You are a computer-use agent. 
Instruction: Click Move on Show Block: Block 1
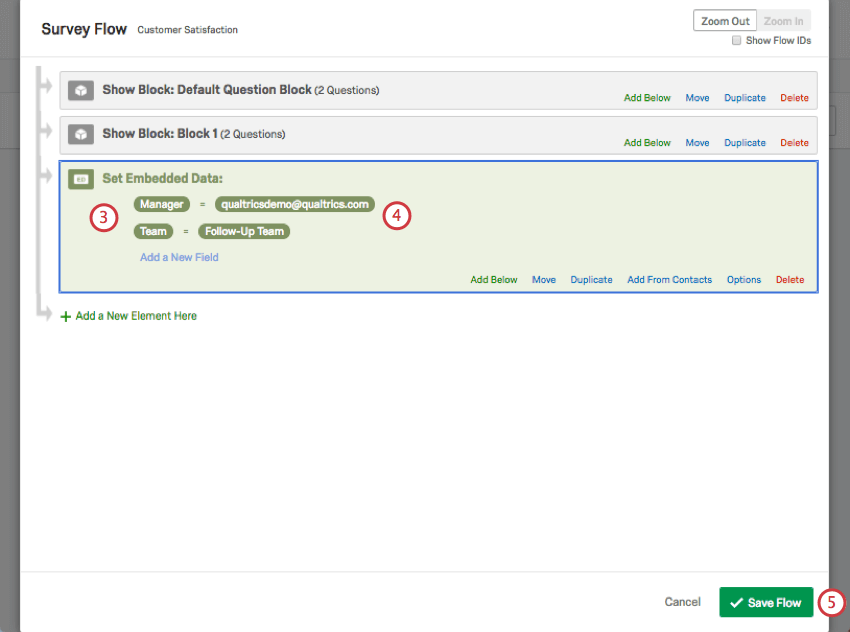coord(697,142)
